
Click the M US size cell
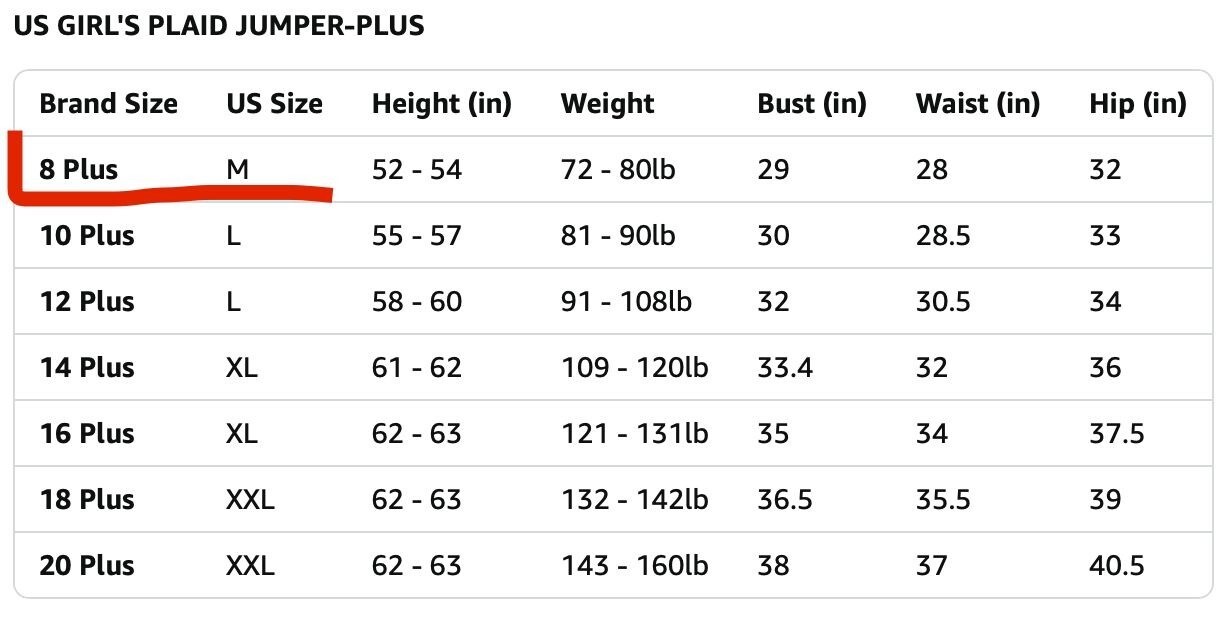237,170
